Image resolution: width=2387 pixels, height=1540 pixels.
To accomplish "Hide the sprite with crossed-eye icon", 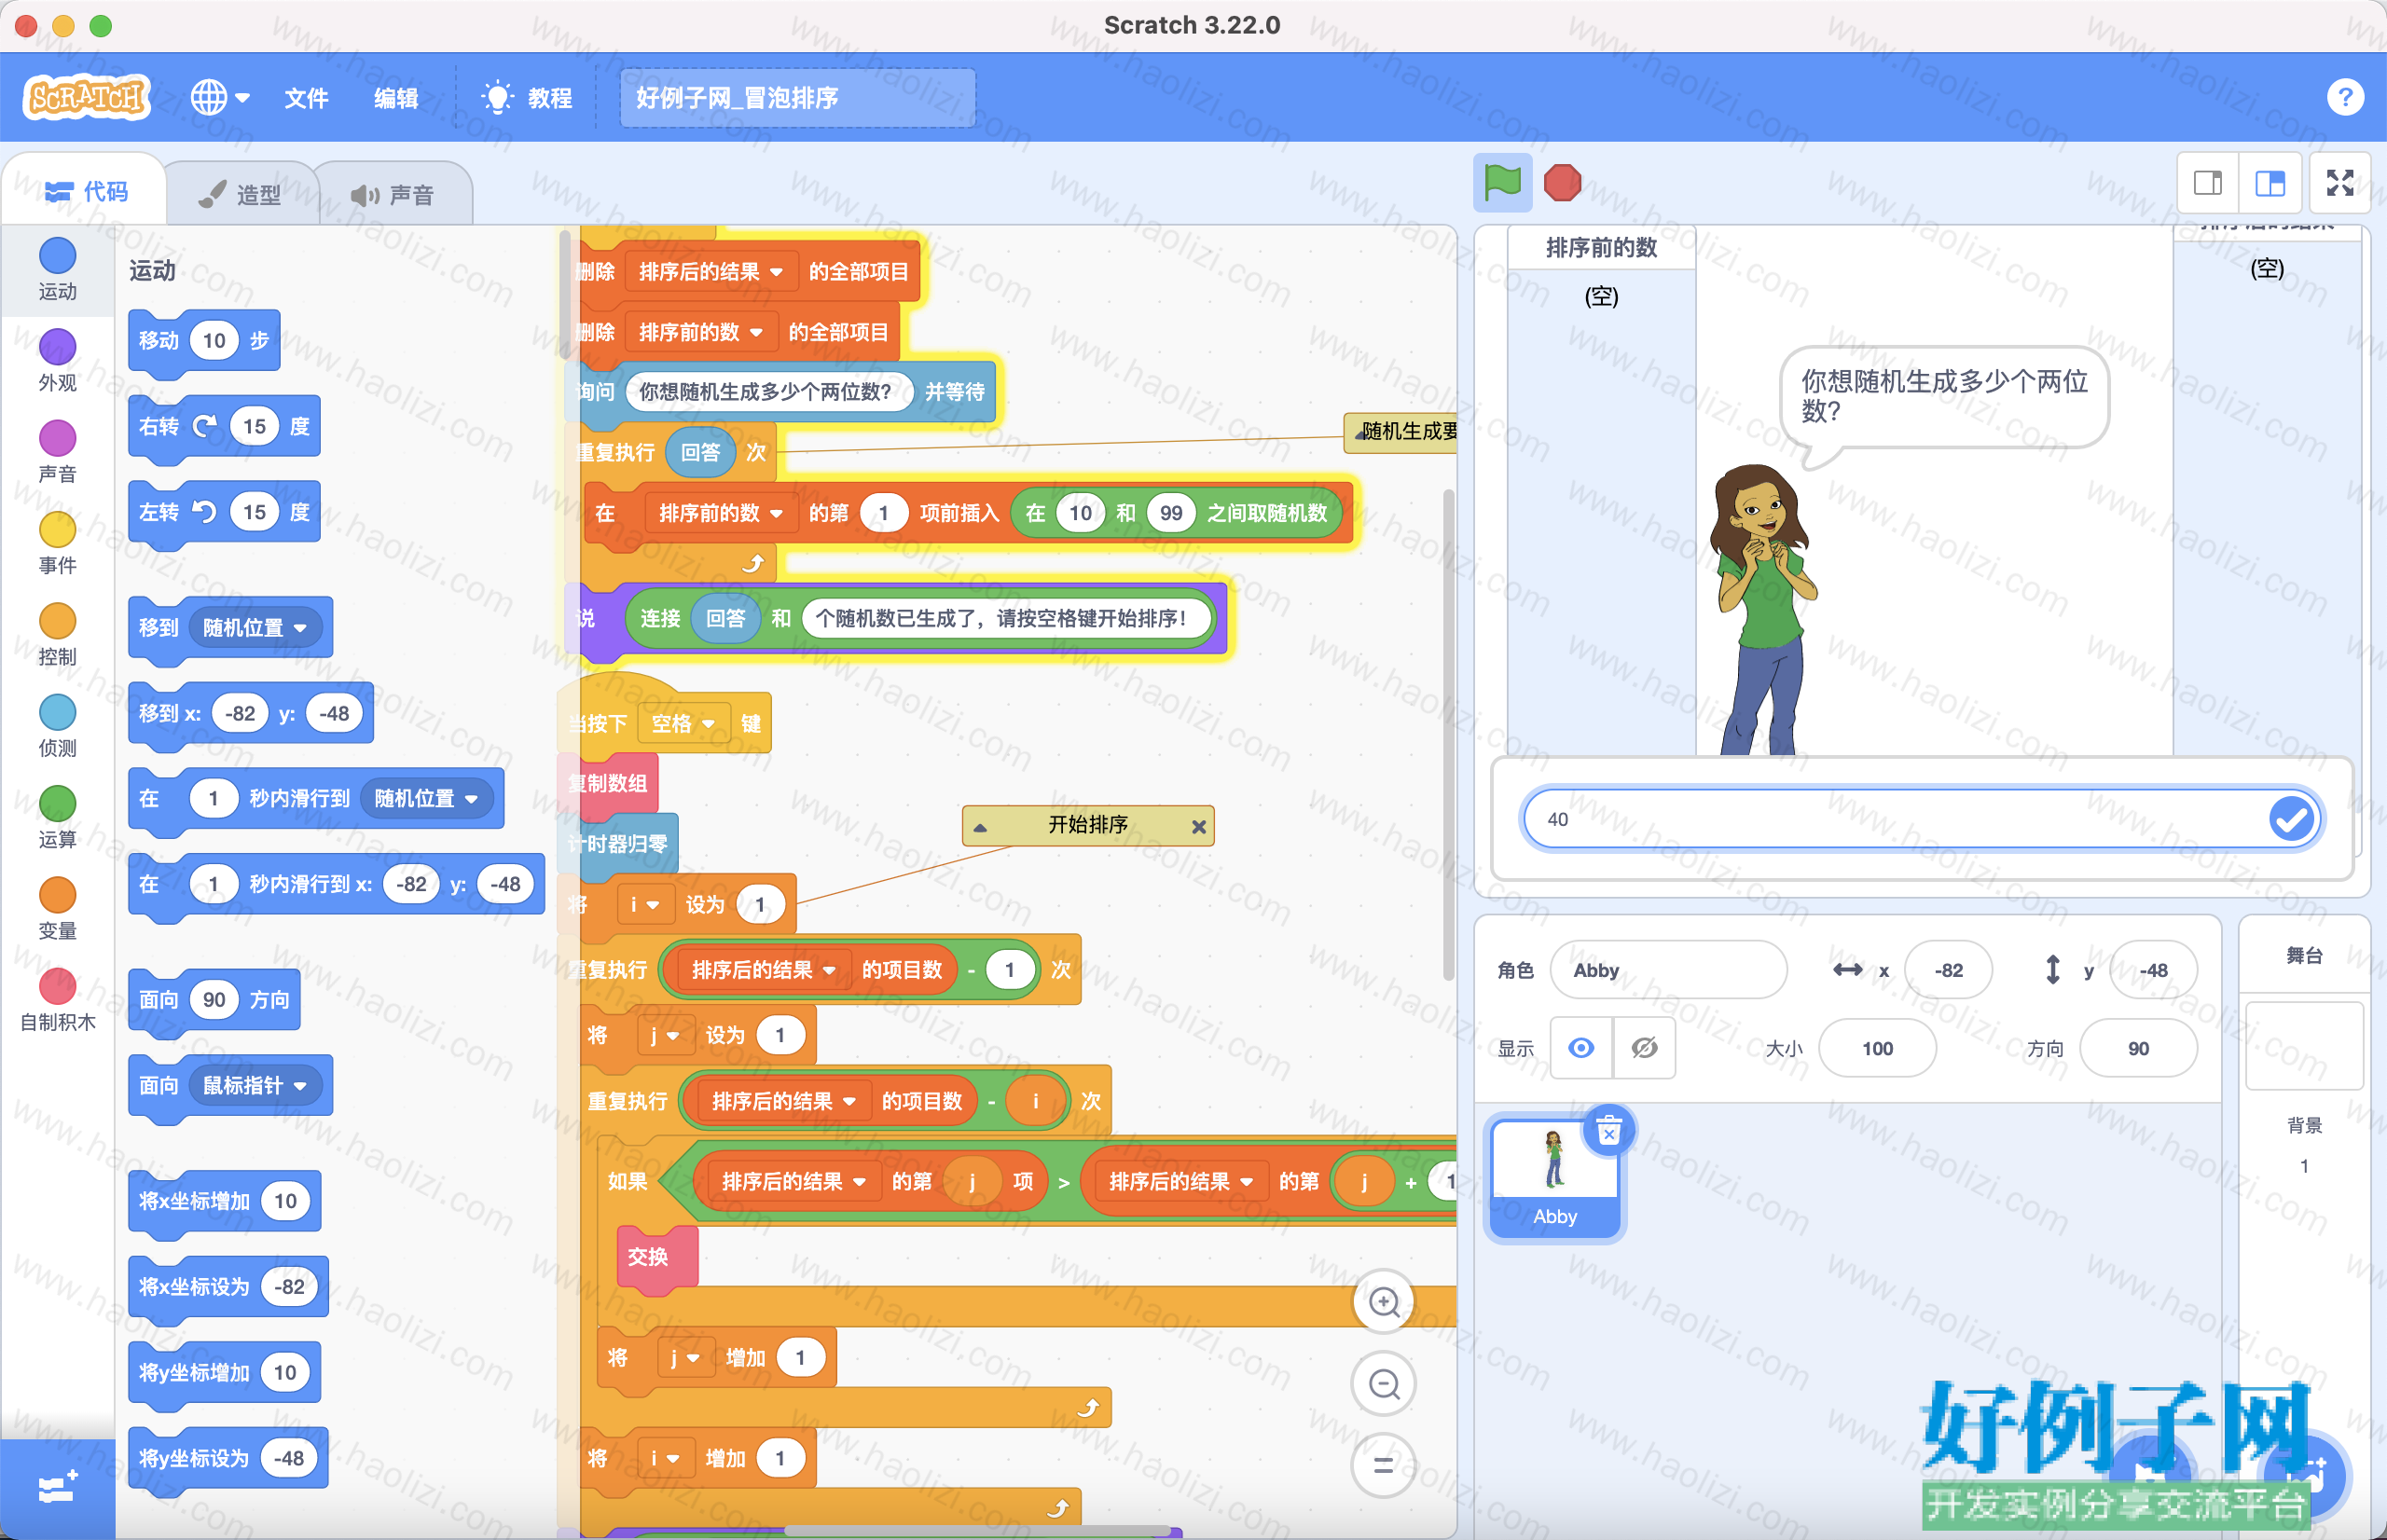I will [x=1644, y=1048].
